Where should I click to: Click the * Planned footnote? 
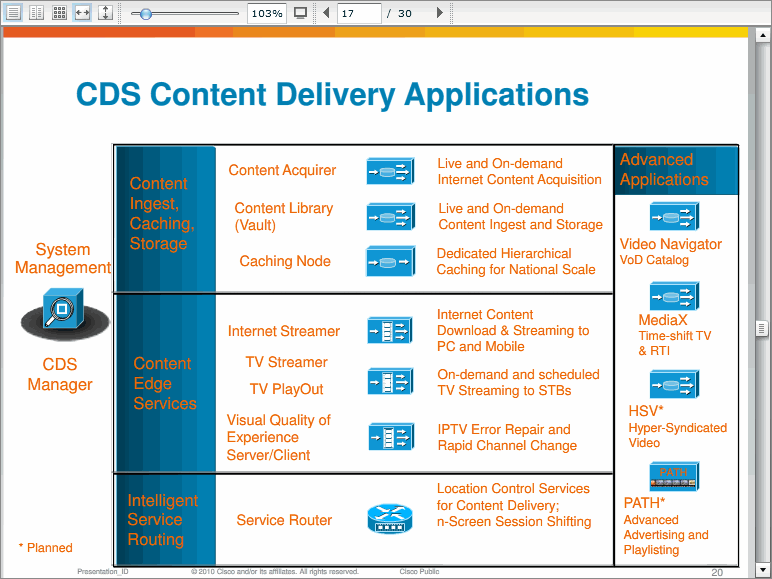(x=45, y=547)
